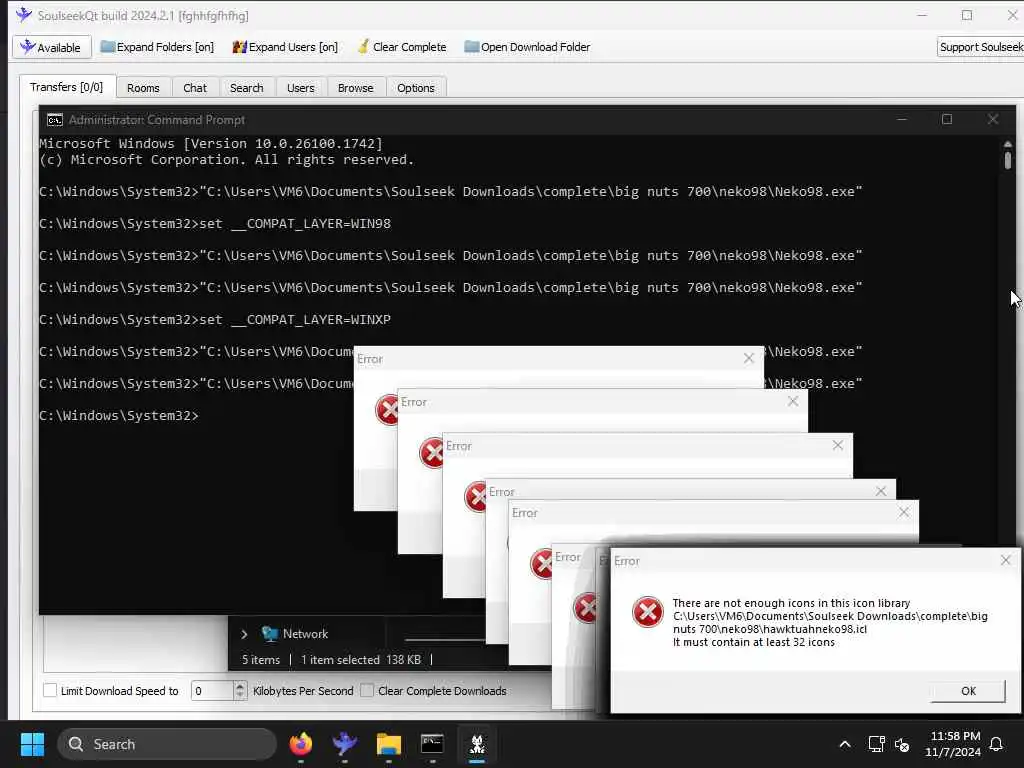Click the download speed value field
Screen dimensions: 1024x768
[x=212, y=690]
